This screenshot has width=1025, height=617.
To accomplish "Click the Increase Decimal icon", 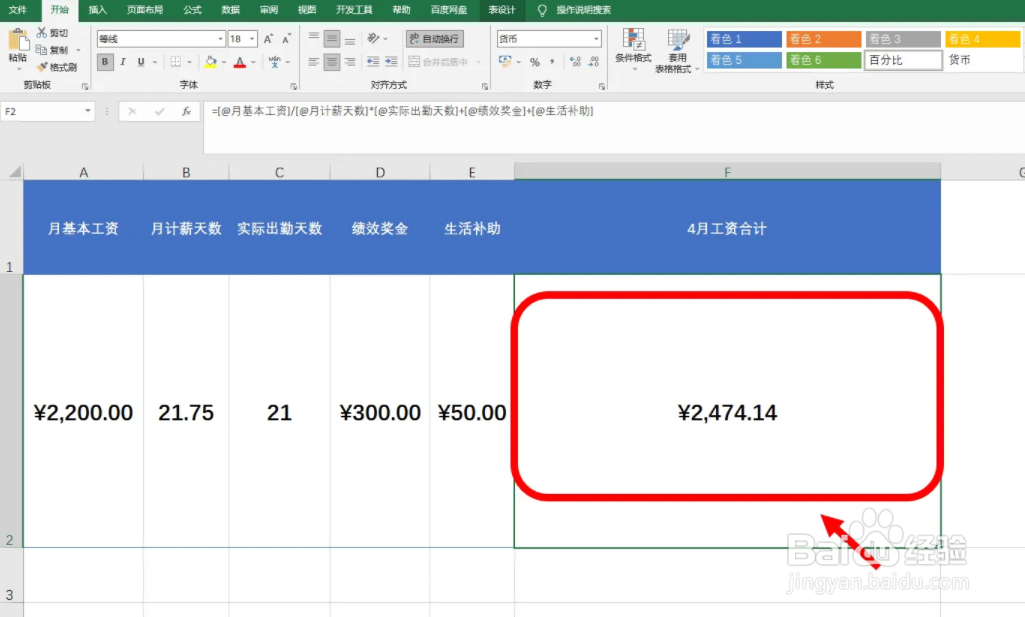I will click(573, 60).
